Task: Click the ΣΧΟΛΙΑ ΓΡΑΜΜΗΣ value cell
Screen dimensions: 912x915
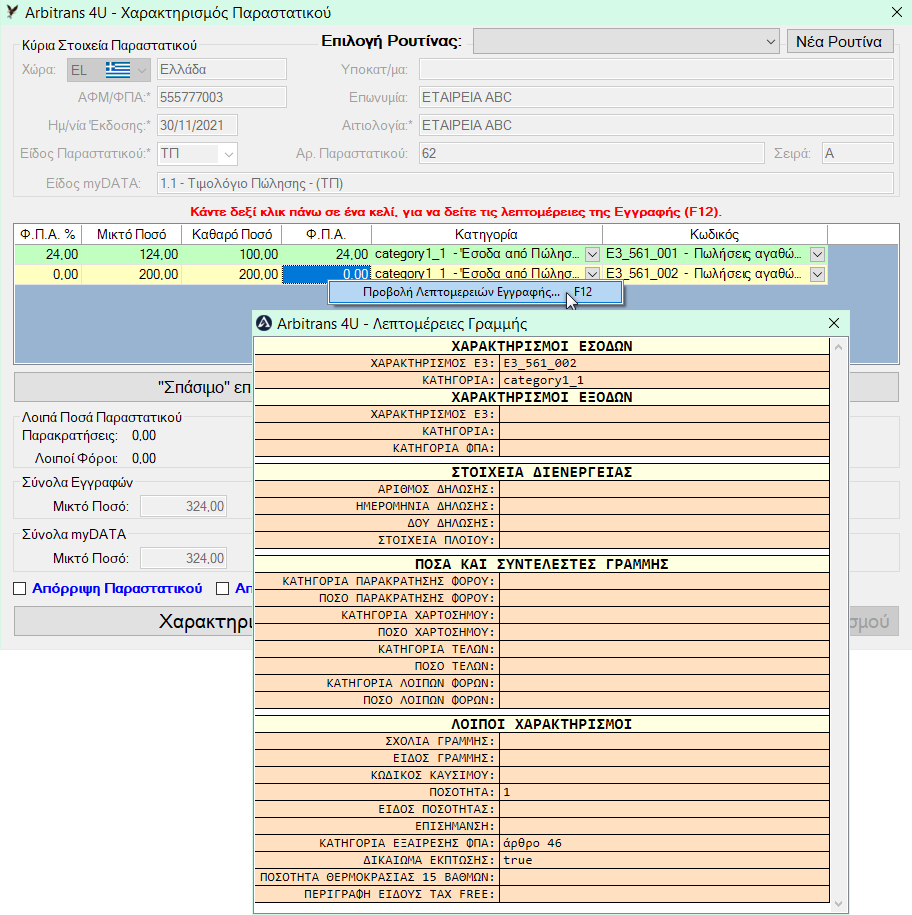Action: [x=664, y=741]
